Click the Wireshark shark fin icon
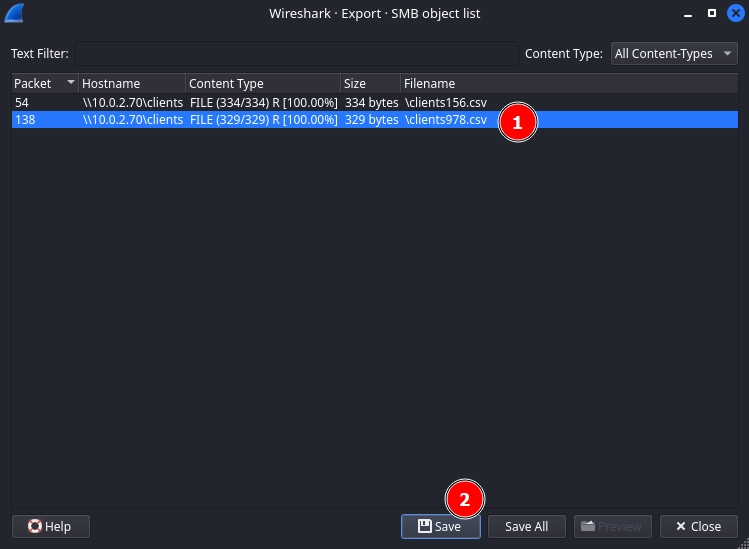The image size is (749, 549). click(x=14, y=14)
